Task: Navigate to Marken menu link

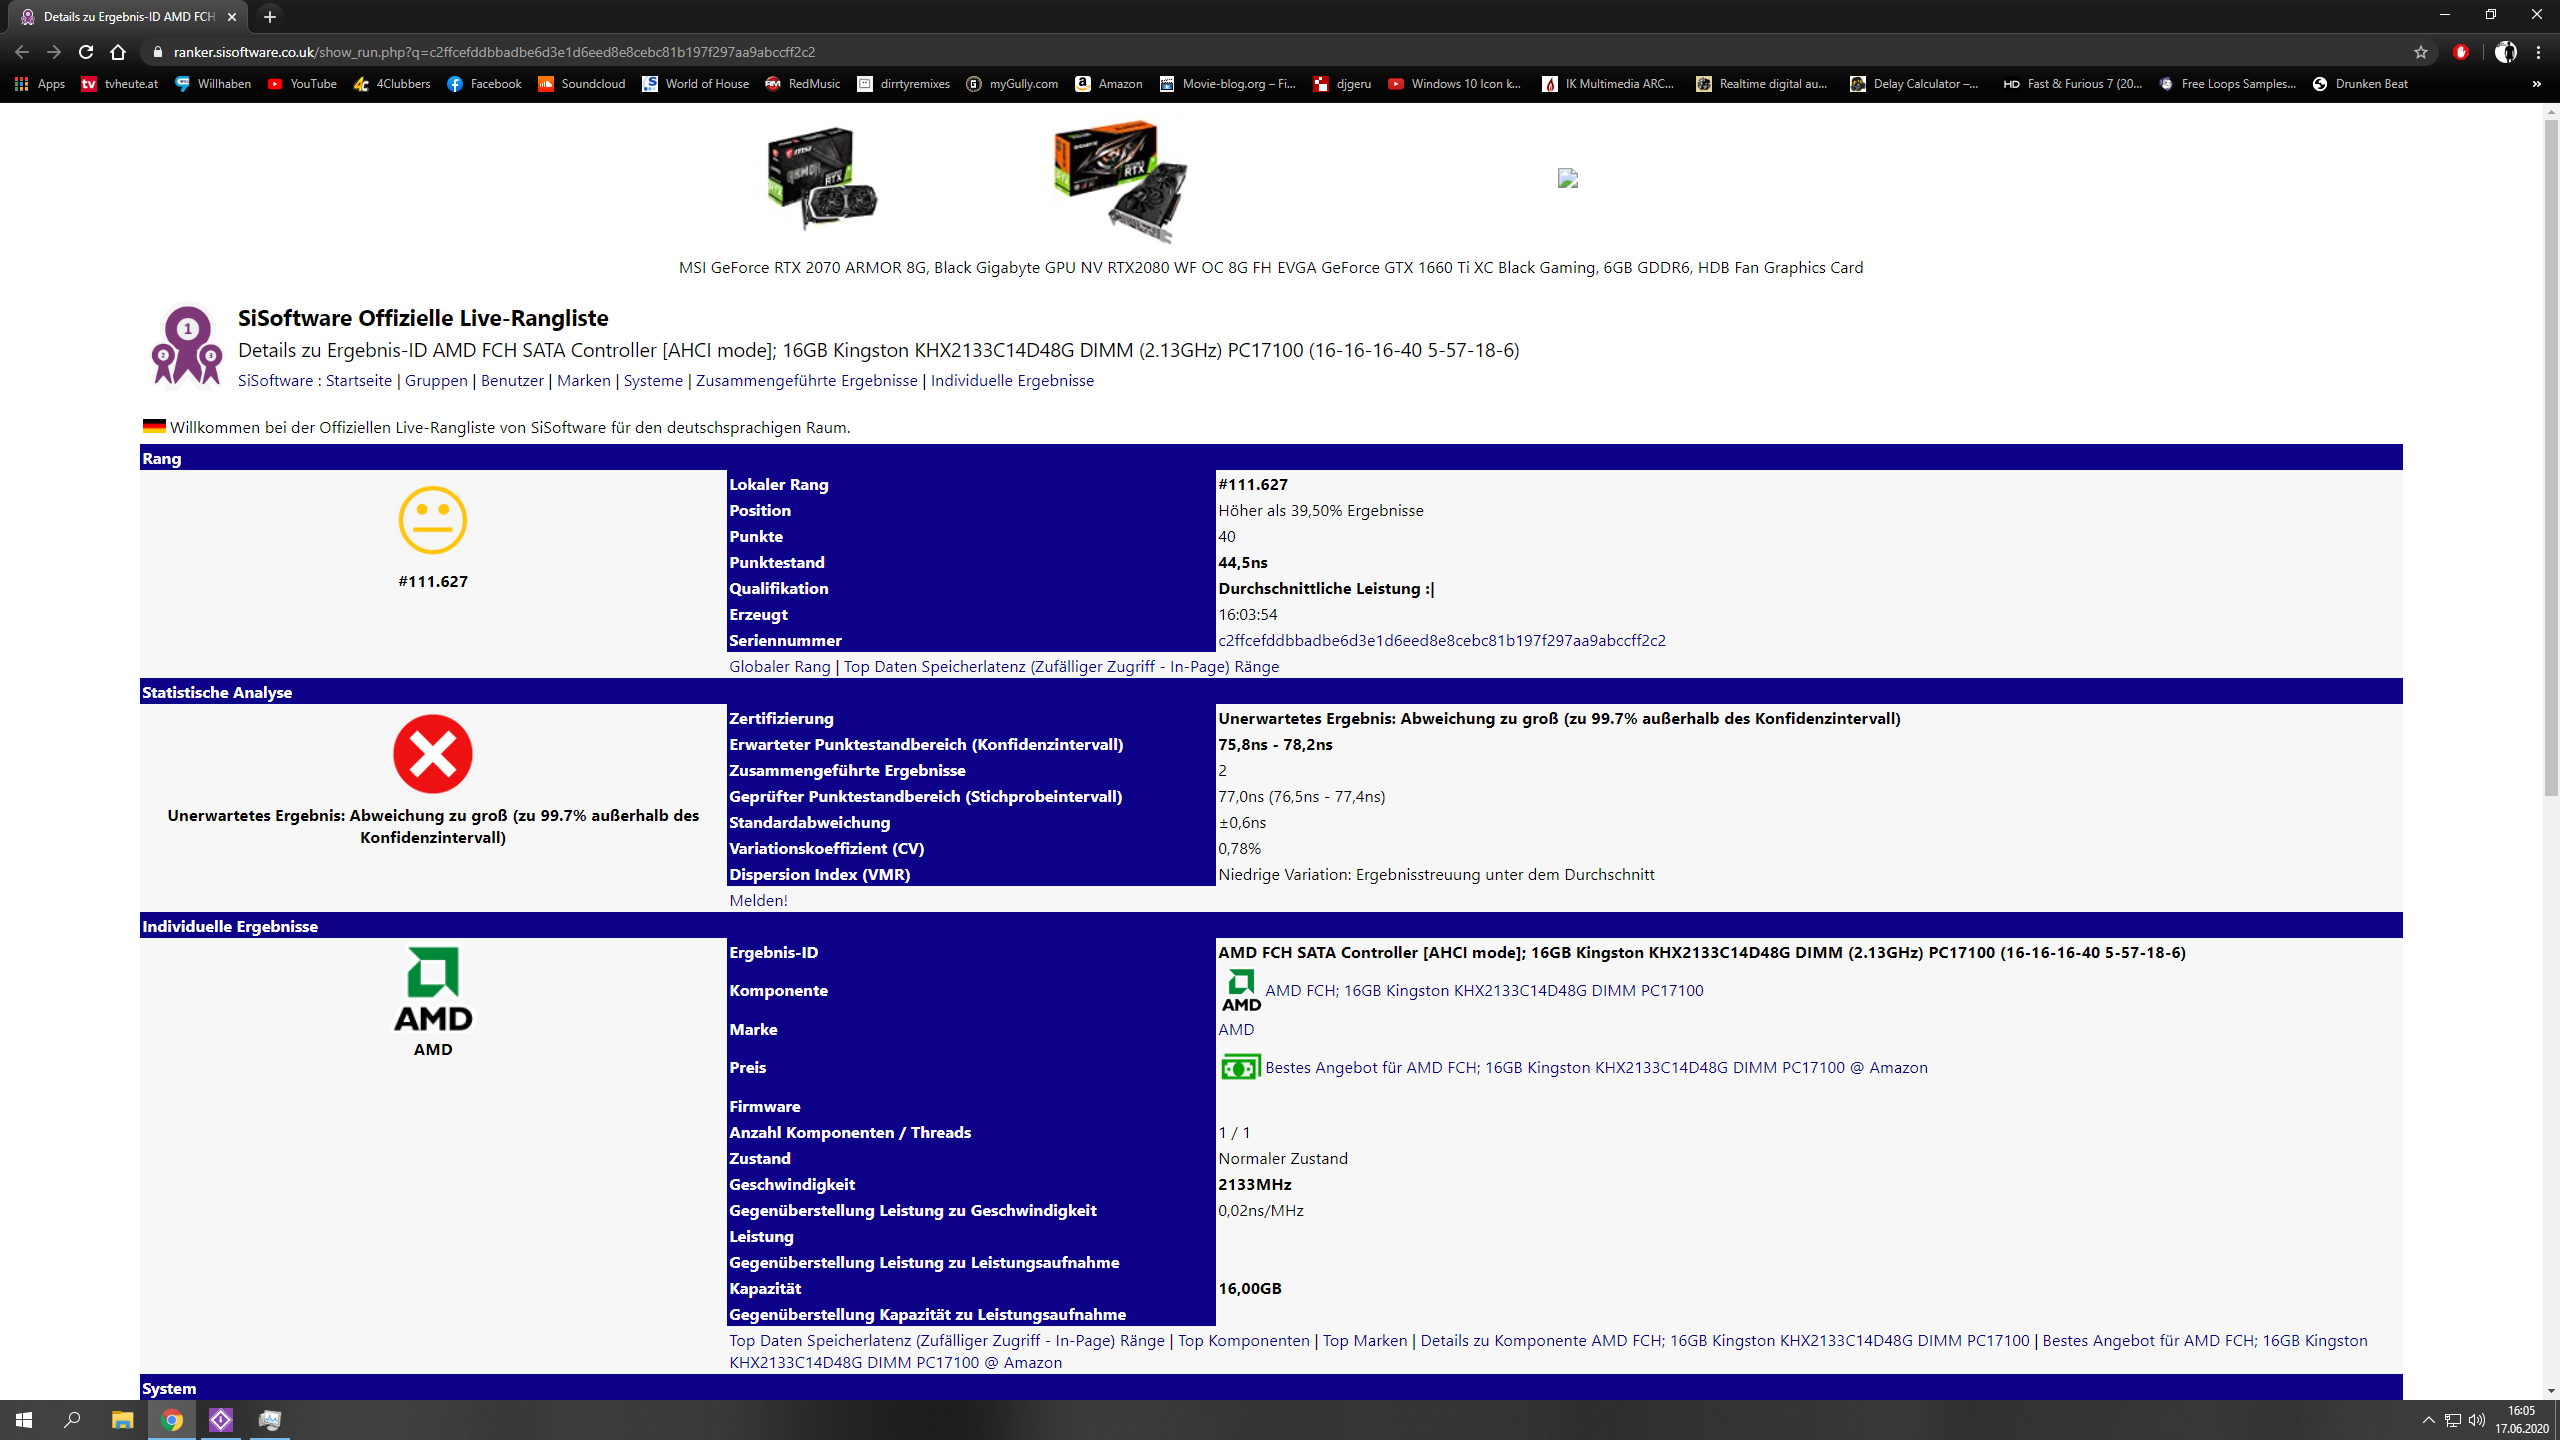Action: pos(583,381)
